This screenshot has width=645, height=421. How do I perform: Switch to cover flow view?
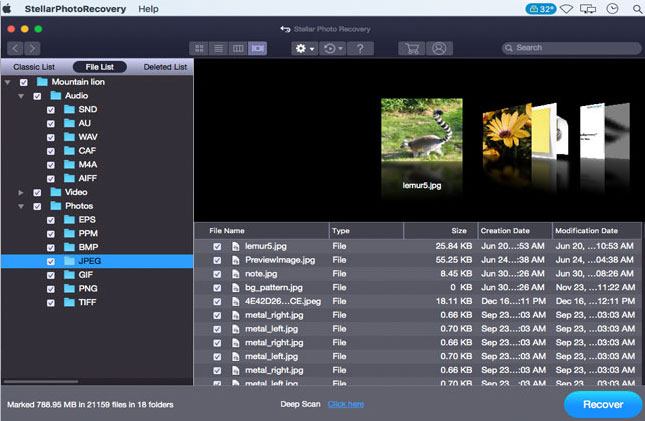tap(258, 49)
